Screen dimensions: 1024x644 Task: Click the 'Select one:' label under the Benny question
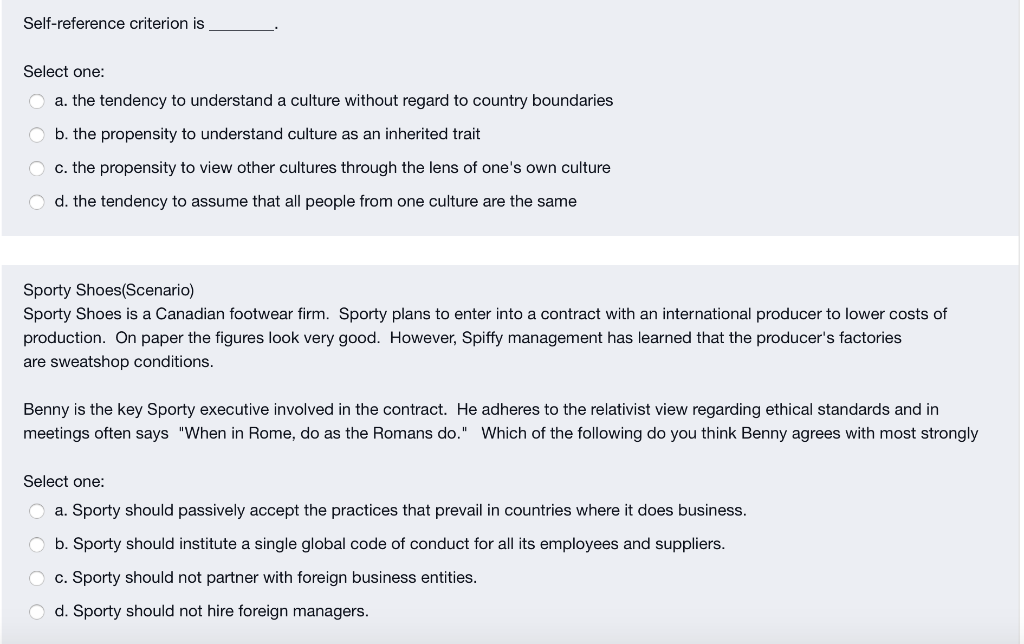point(63,481)
